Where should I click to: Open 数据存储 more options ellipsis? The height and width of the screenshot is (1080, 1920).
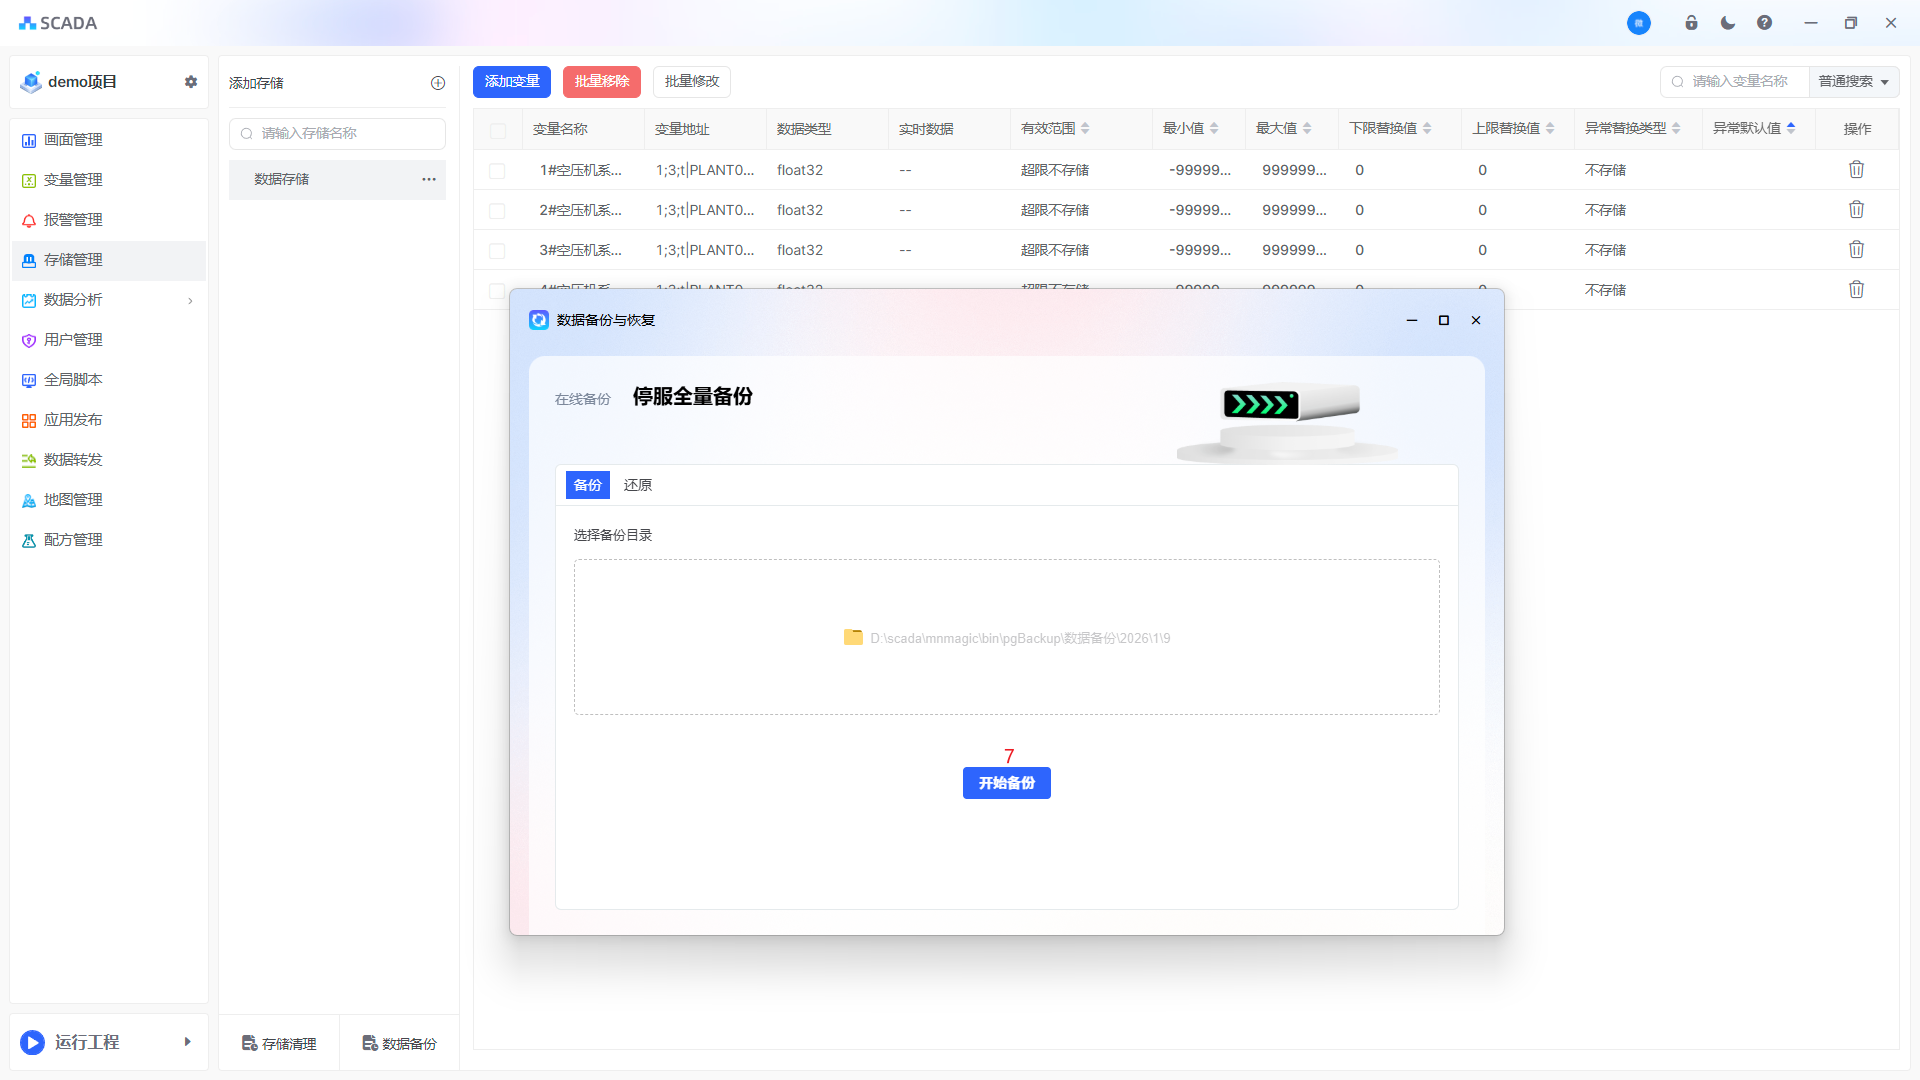429,179
